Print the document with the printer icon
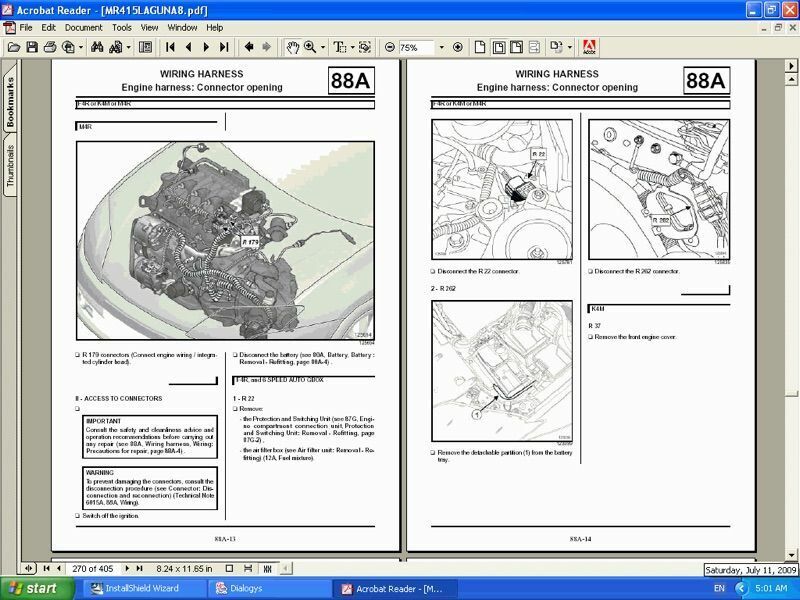800x600 pixels. pos(50,47)
